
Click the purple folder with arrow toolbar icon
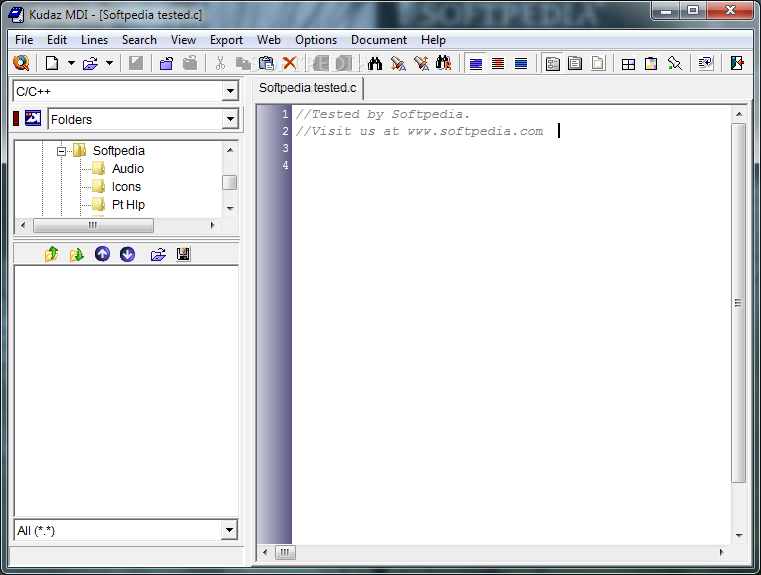click(x=166, y=63)
